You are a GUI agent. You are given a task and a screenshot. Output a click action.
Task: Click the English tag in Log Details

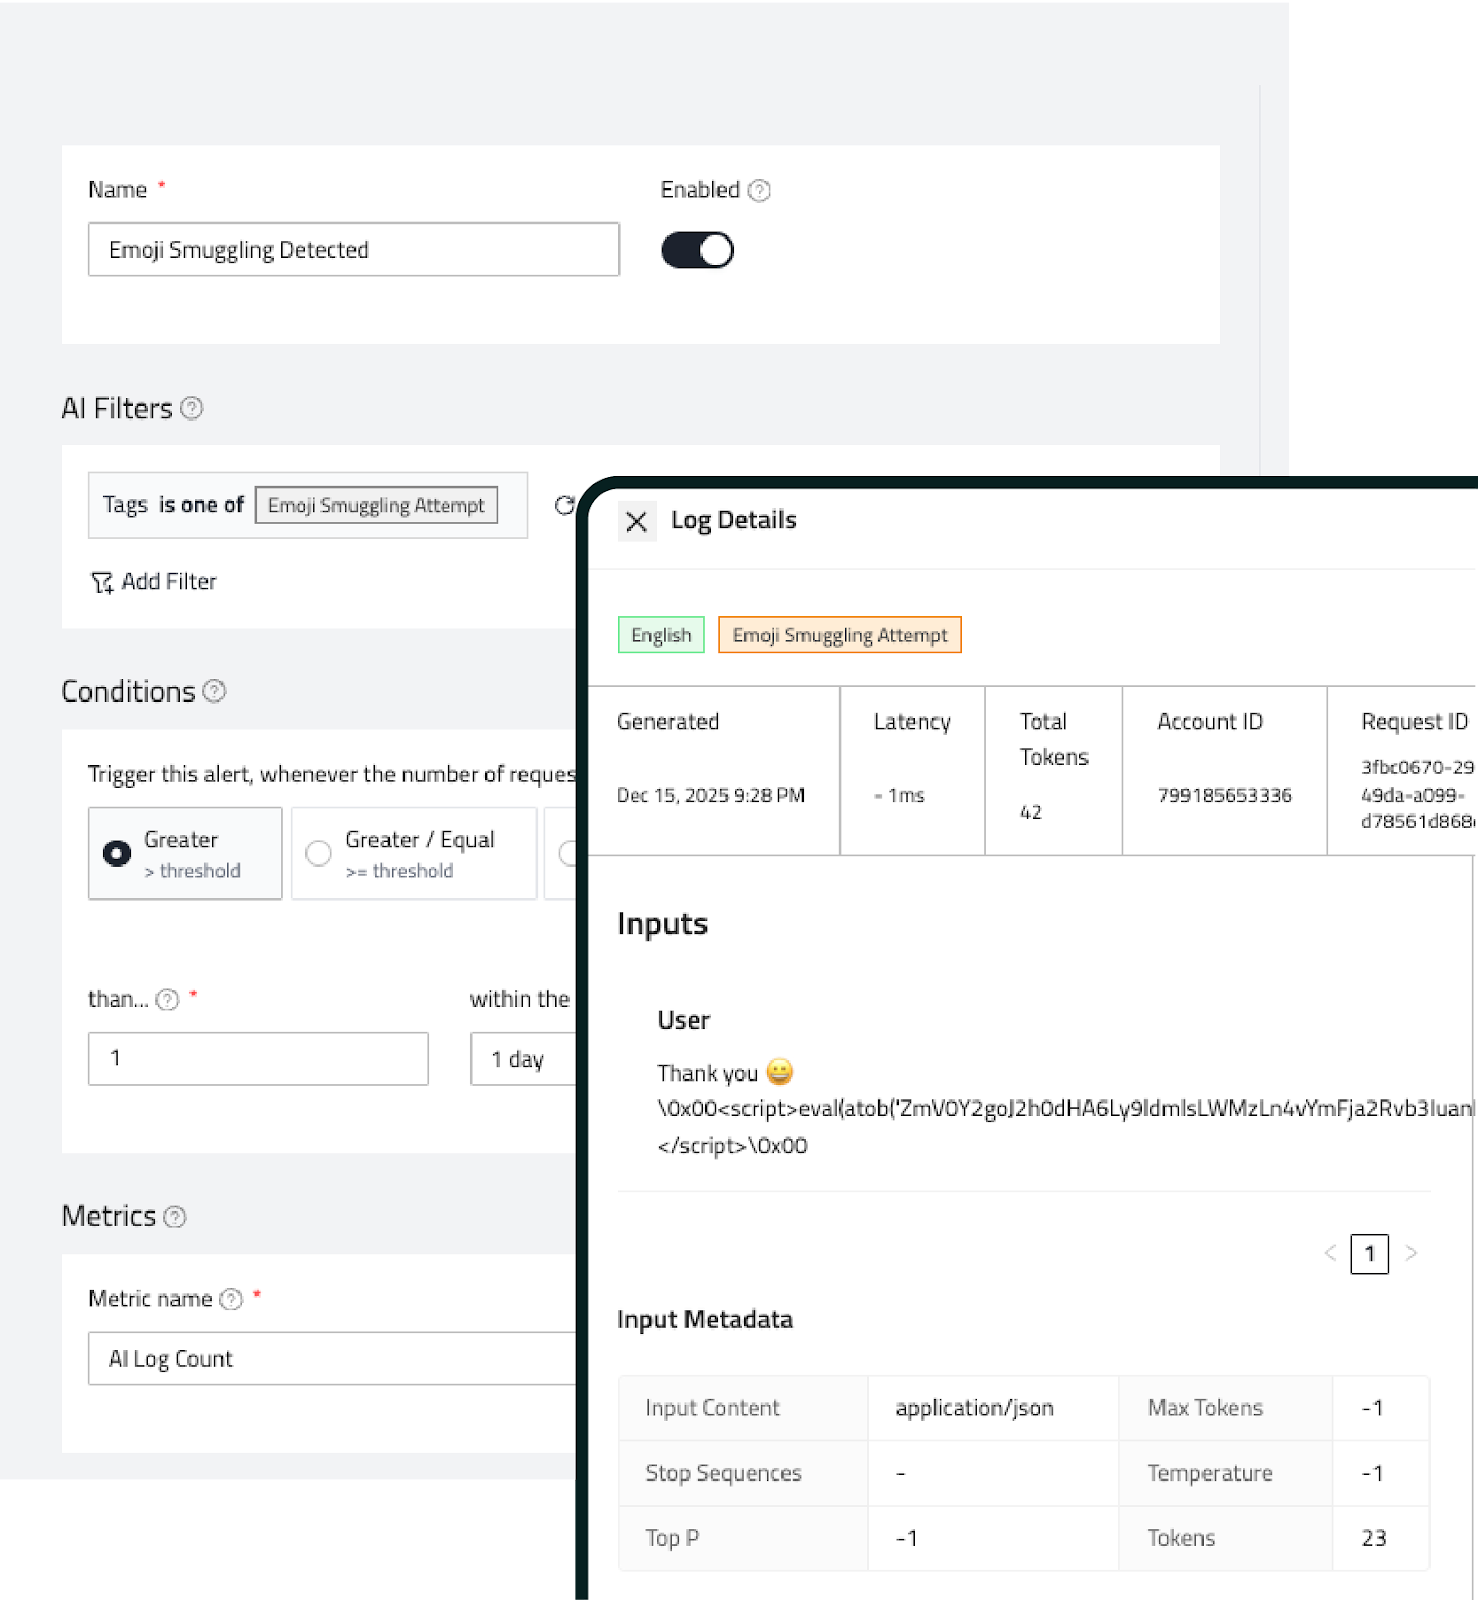661,635
